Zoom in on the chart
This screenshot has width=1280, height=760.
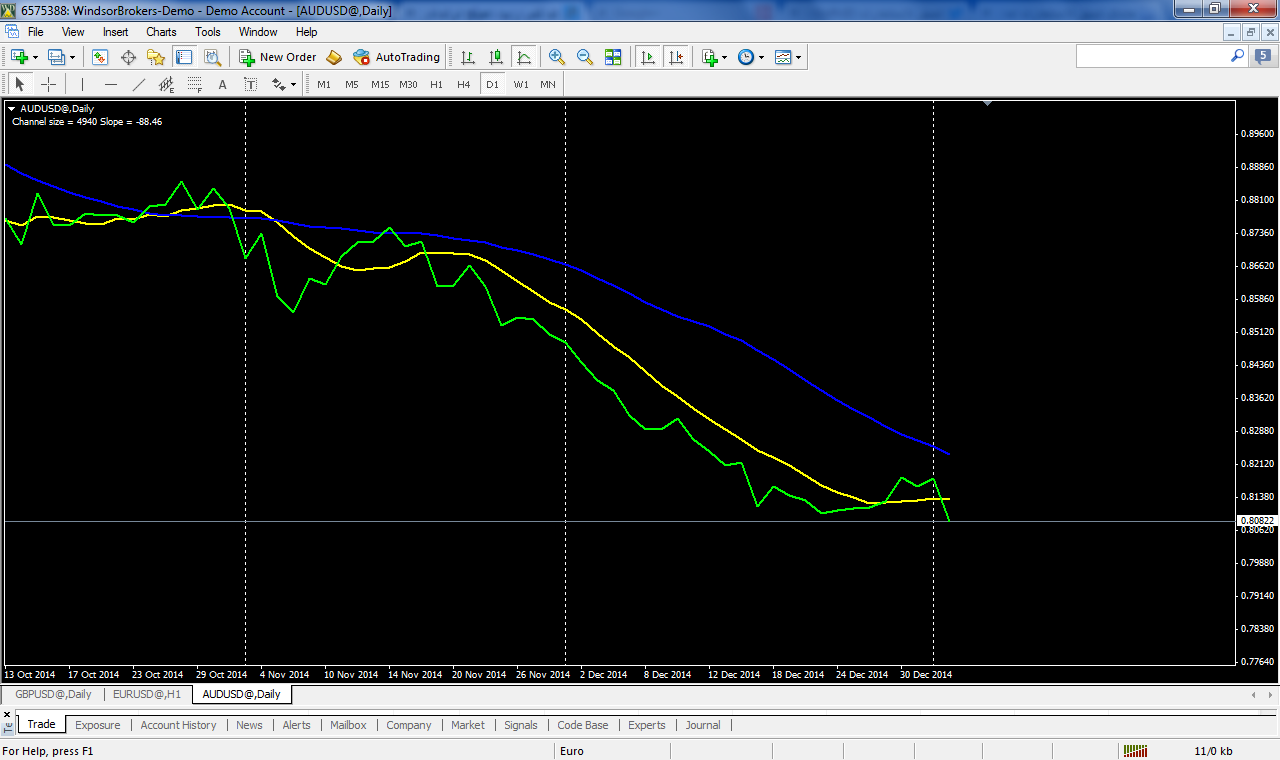pos(557,57)
